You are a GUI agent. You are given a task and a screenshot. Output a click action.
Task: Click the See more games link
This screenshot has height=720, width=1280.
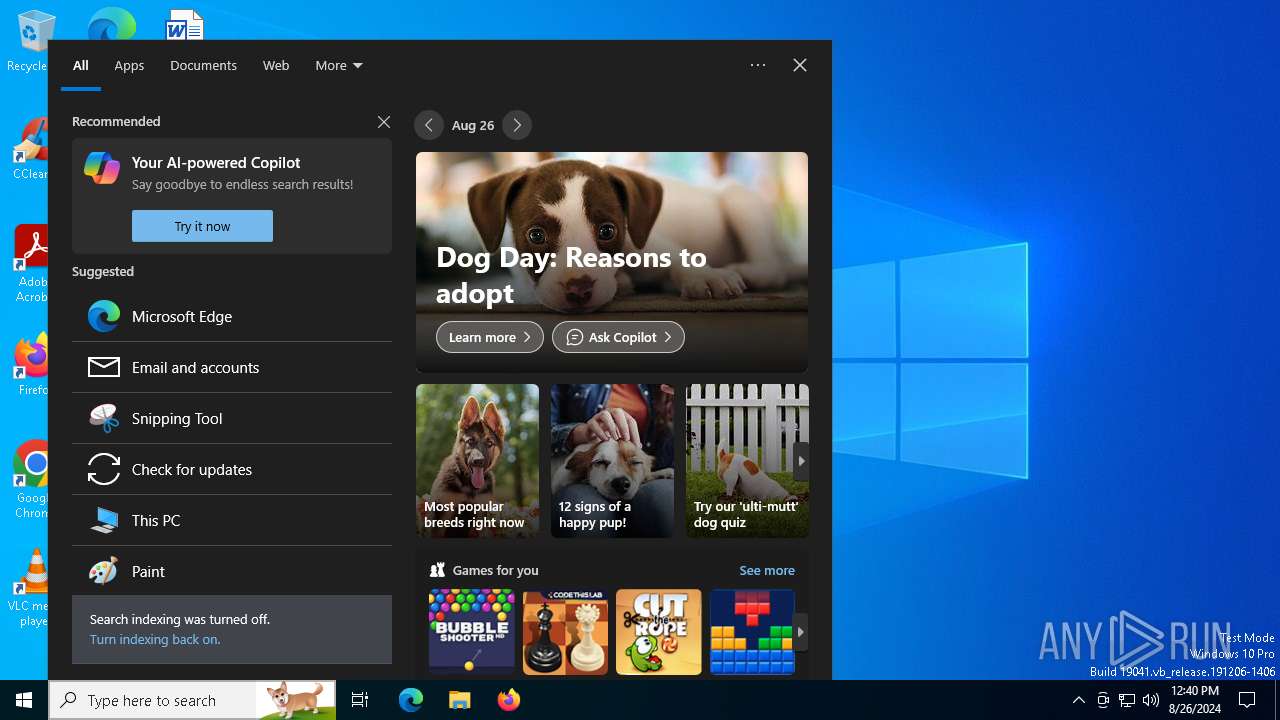(767, 570)
